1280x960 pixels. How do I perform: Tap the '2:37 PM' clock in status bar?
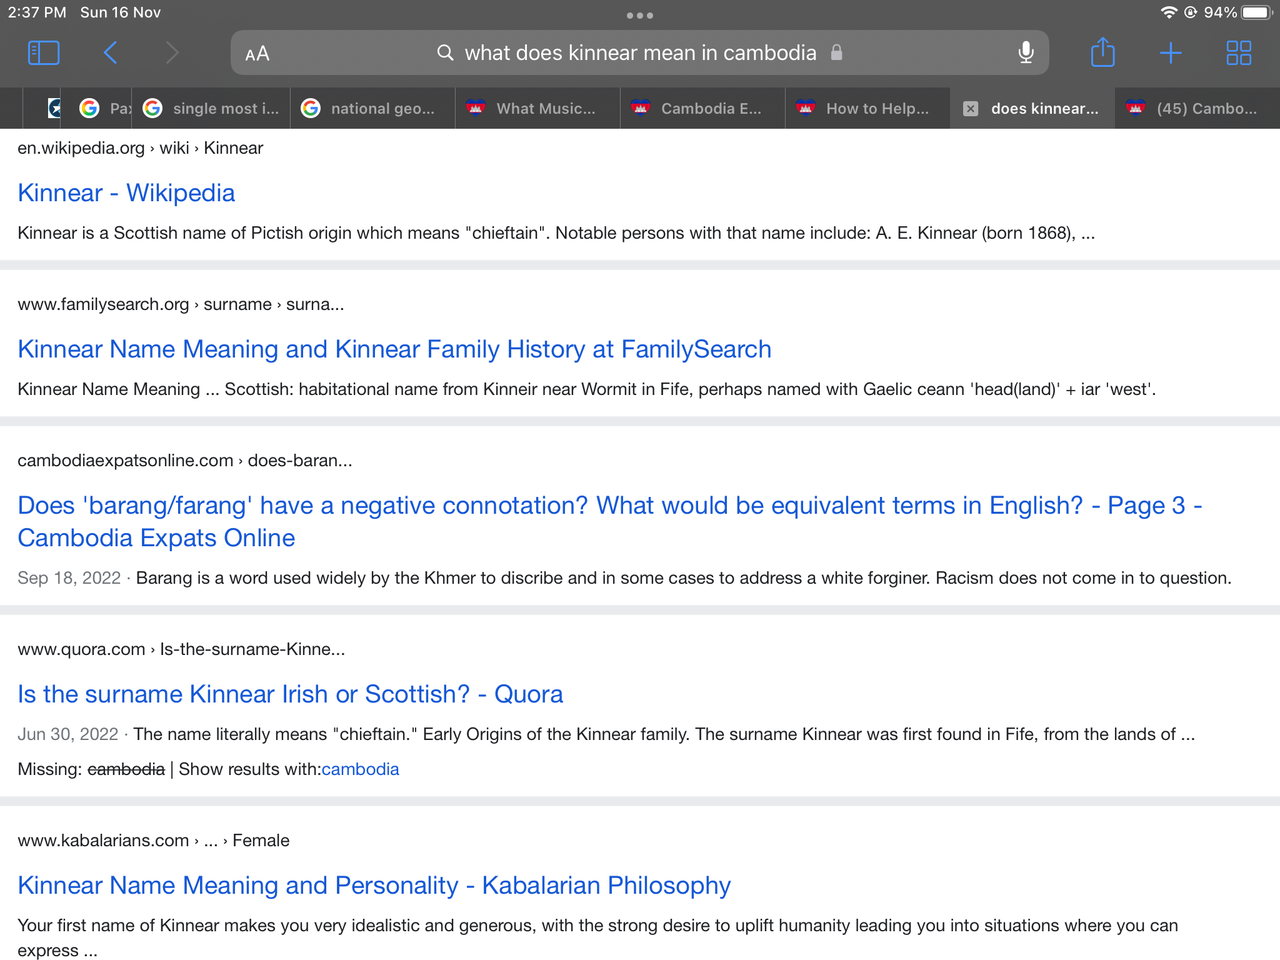coord(37,12)
